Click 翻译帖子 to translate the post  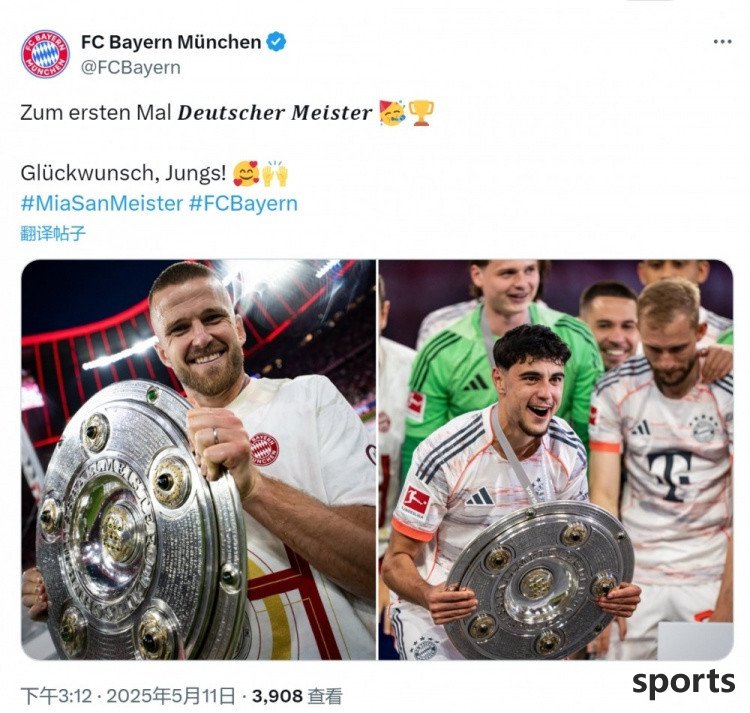click(x=53, y=233)
